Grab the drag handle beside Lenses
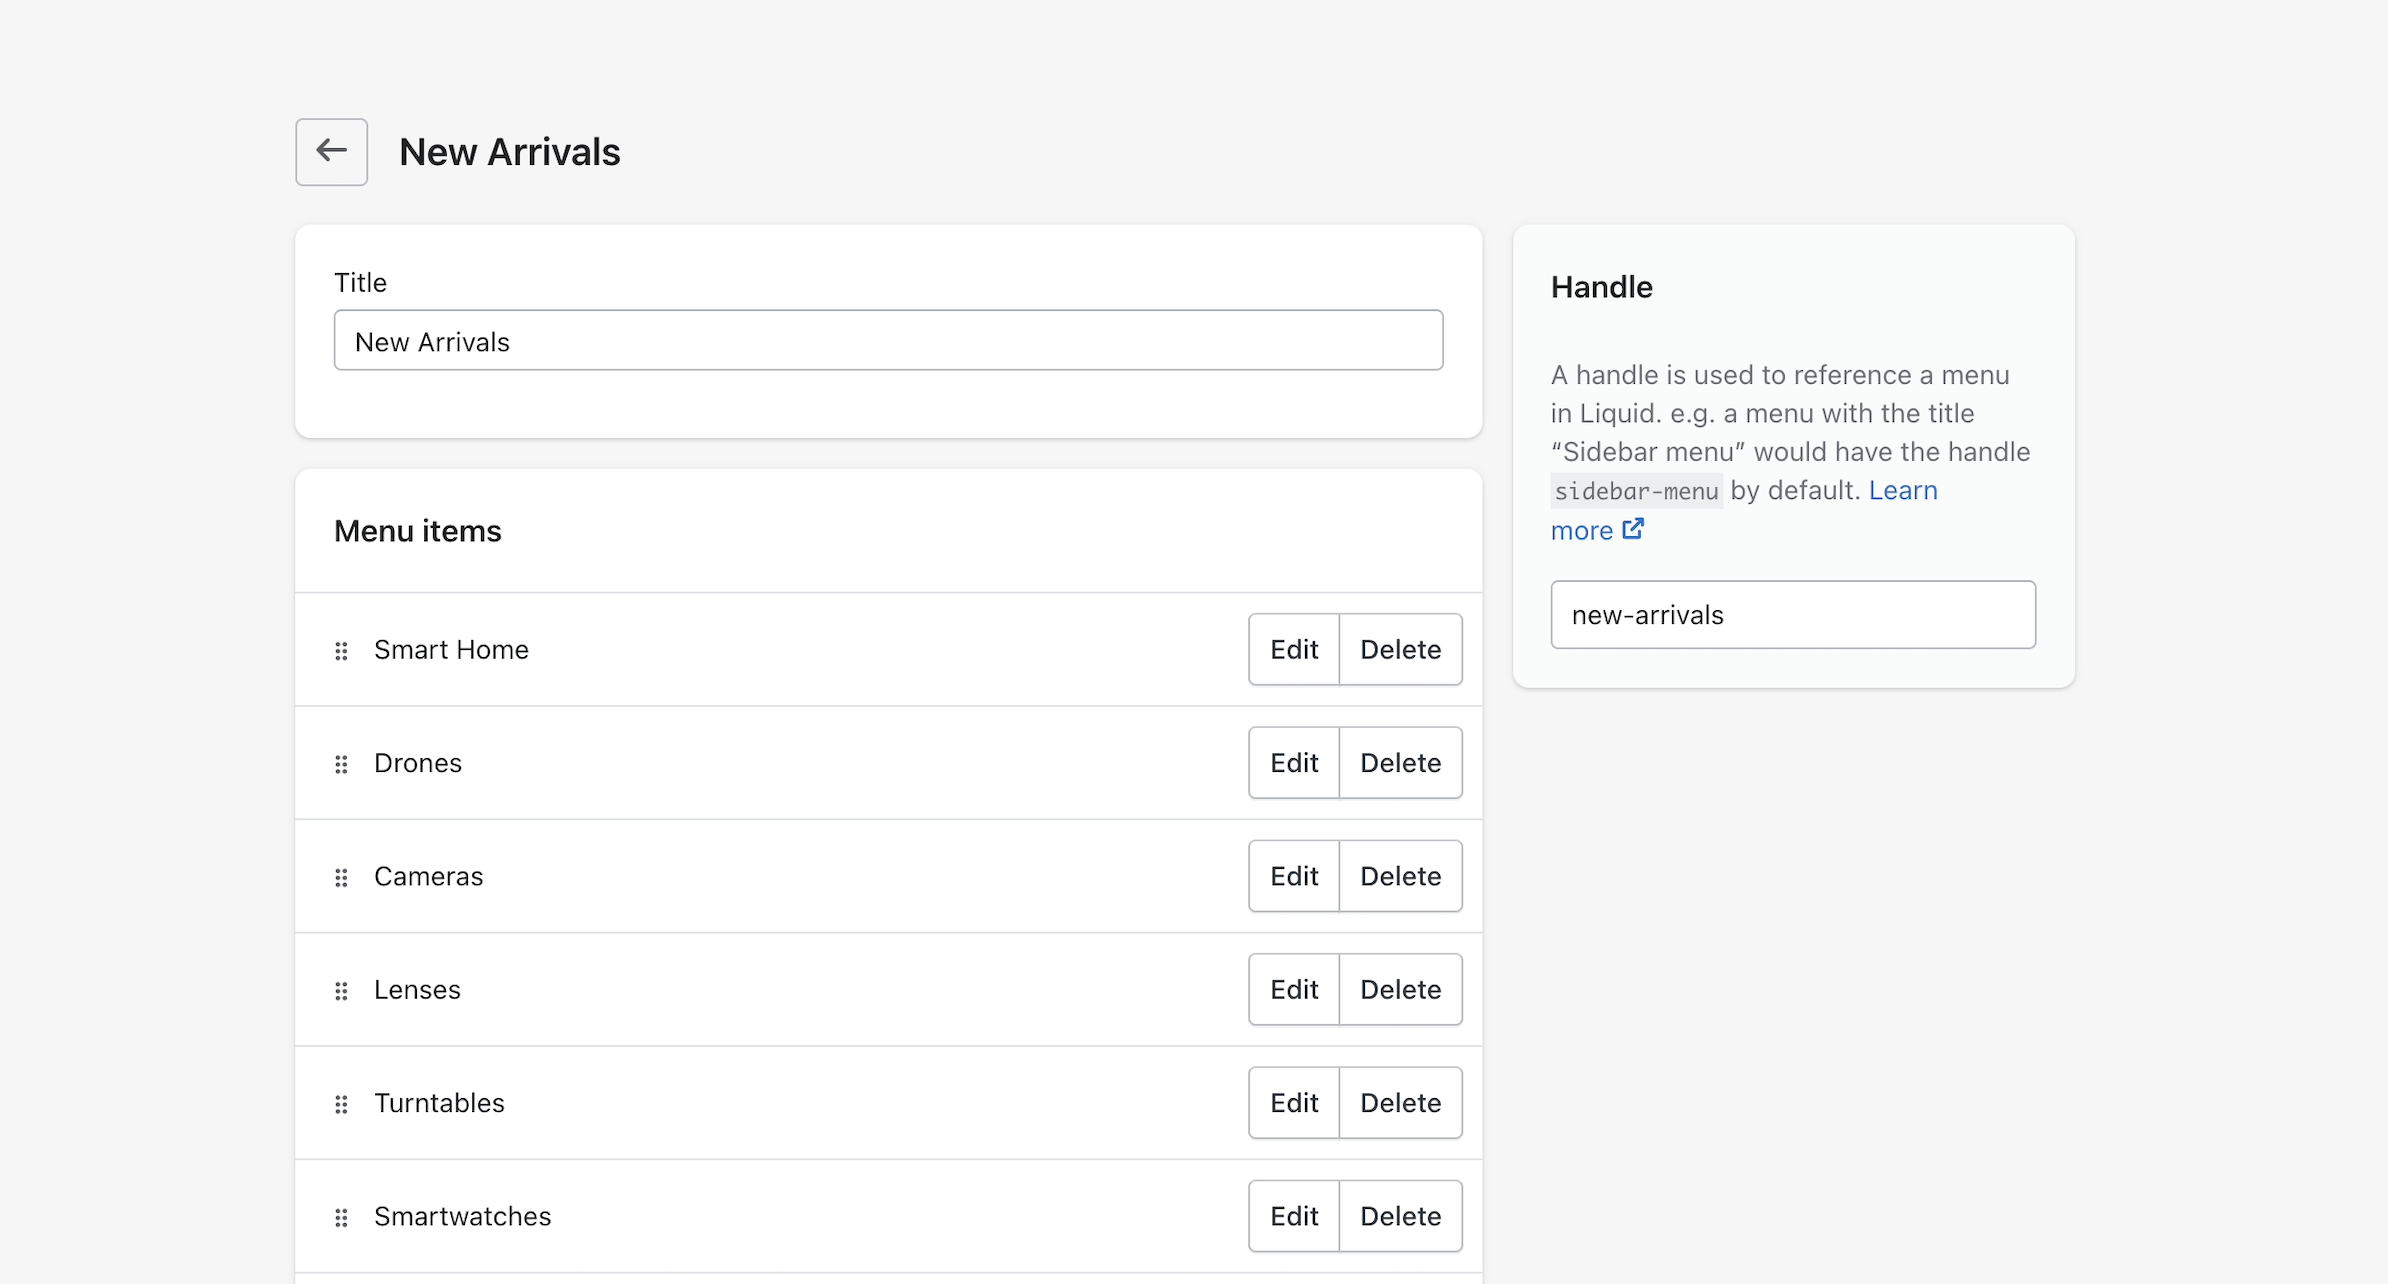Viewport: 2388px width, 1284px height. point(341,991)
